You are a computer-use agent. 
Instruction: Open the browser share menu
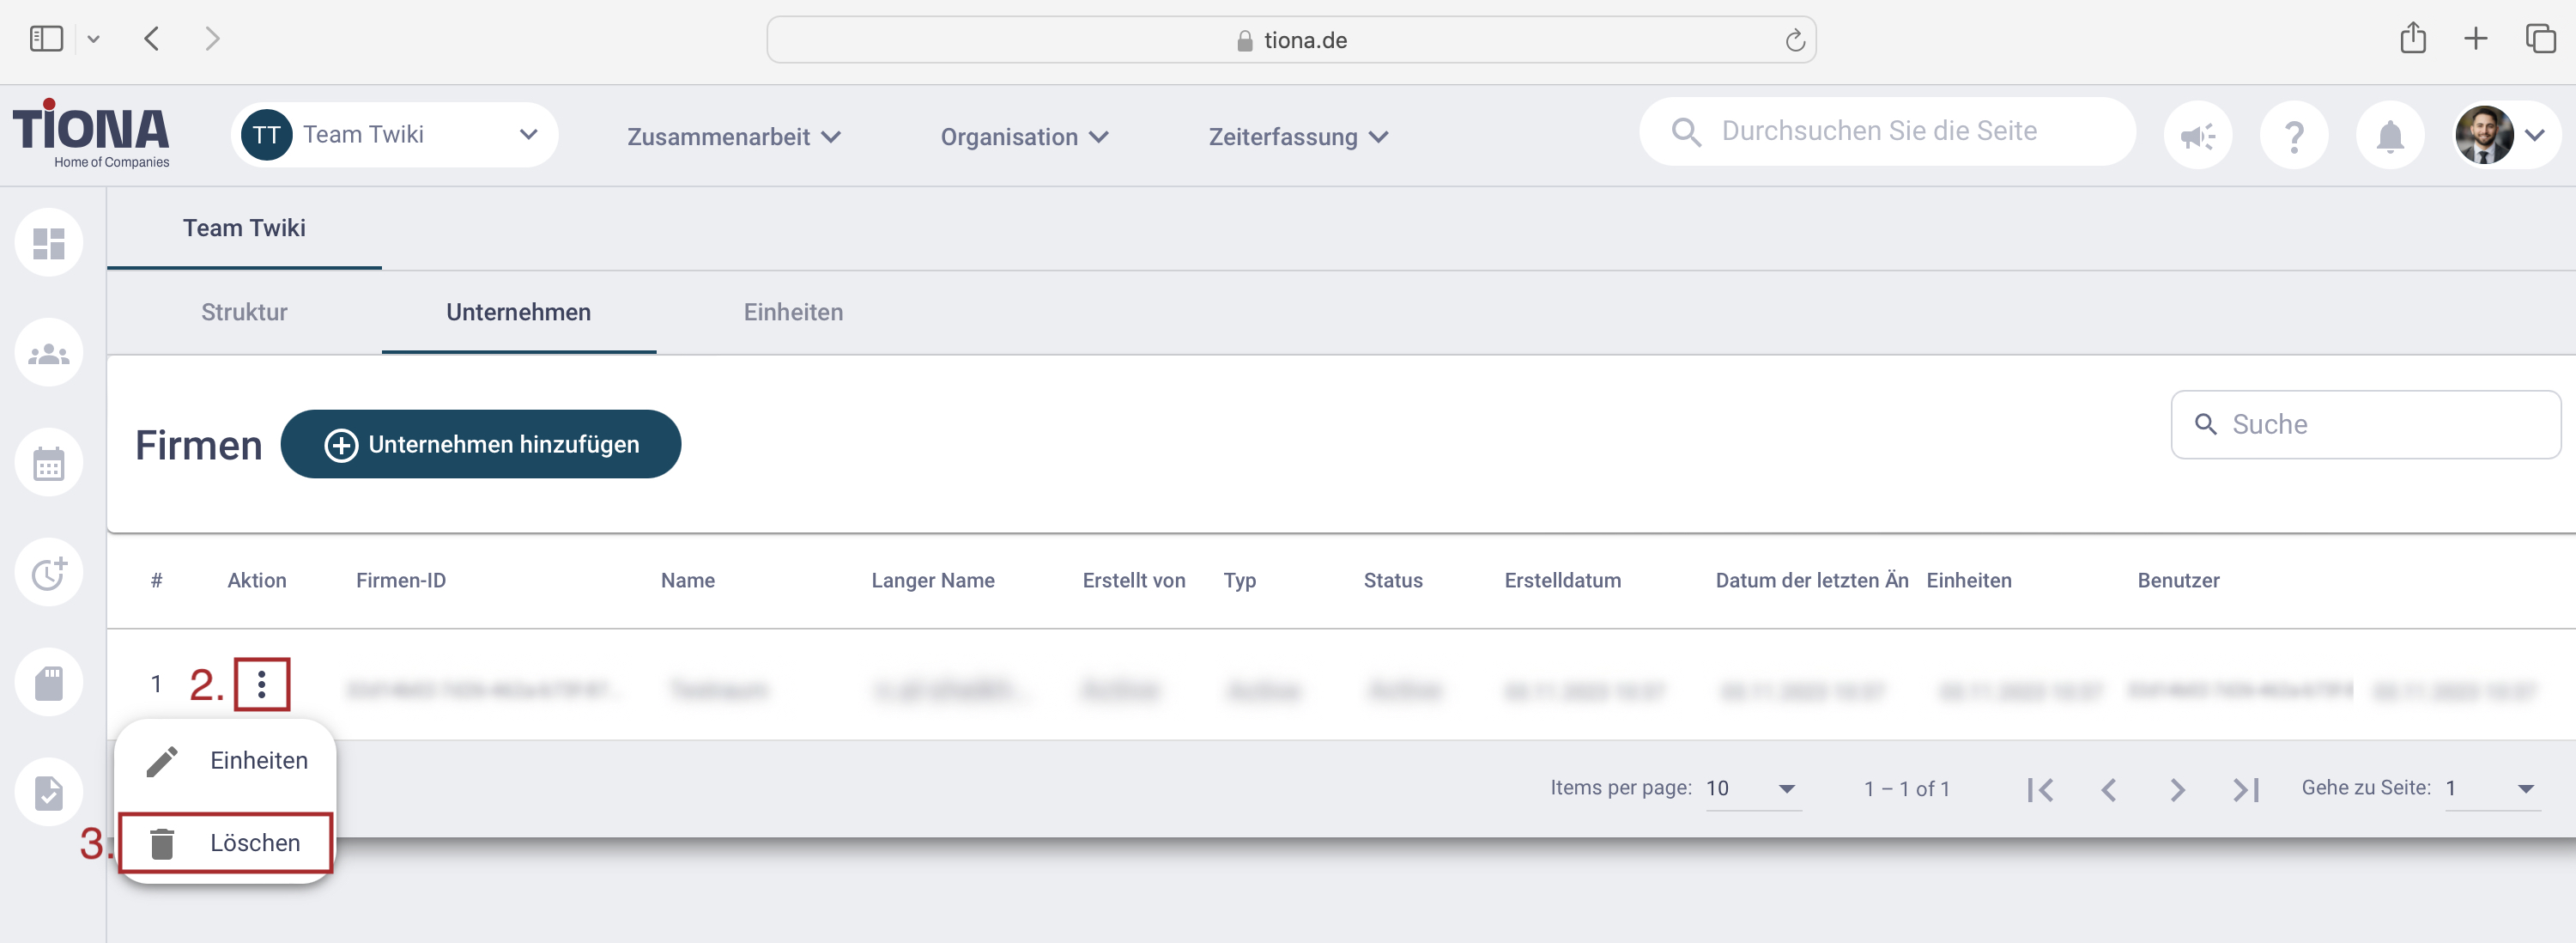pyautogui.click(x=2412, y=38)
